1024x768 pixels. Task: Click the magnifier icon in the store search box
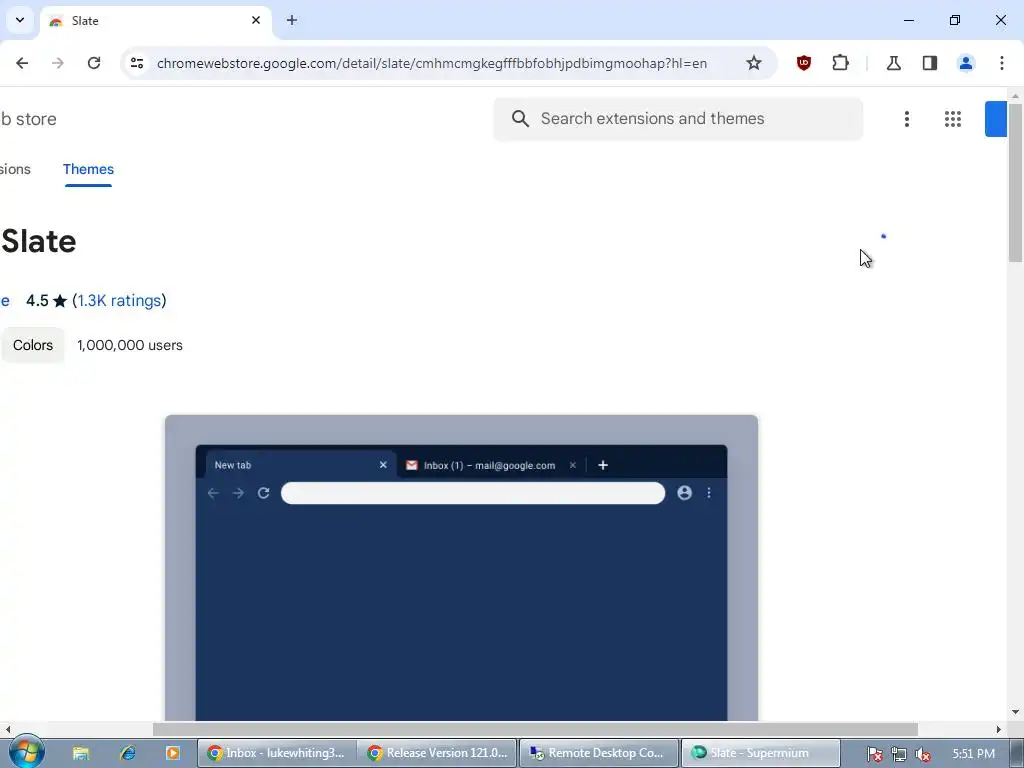click(x=520, y=118)
